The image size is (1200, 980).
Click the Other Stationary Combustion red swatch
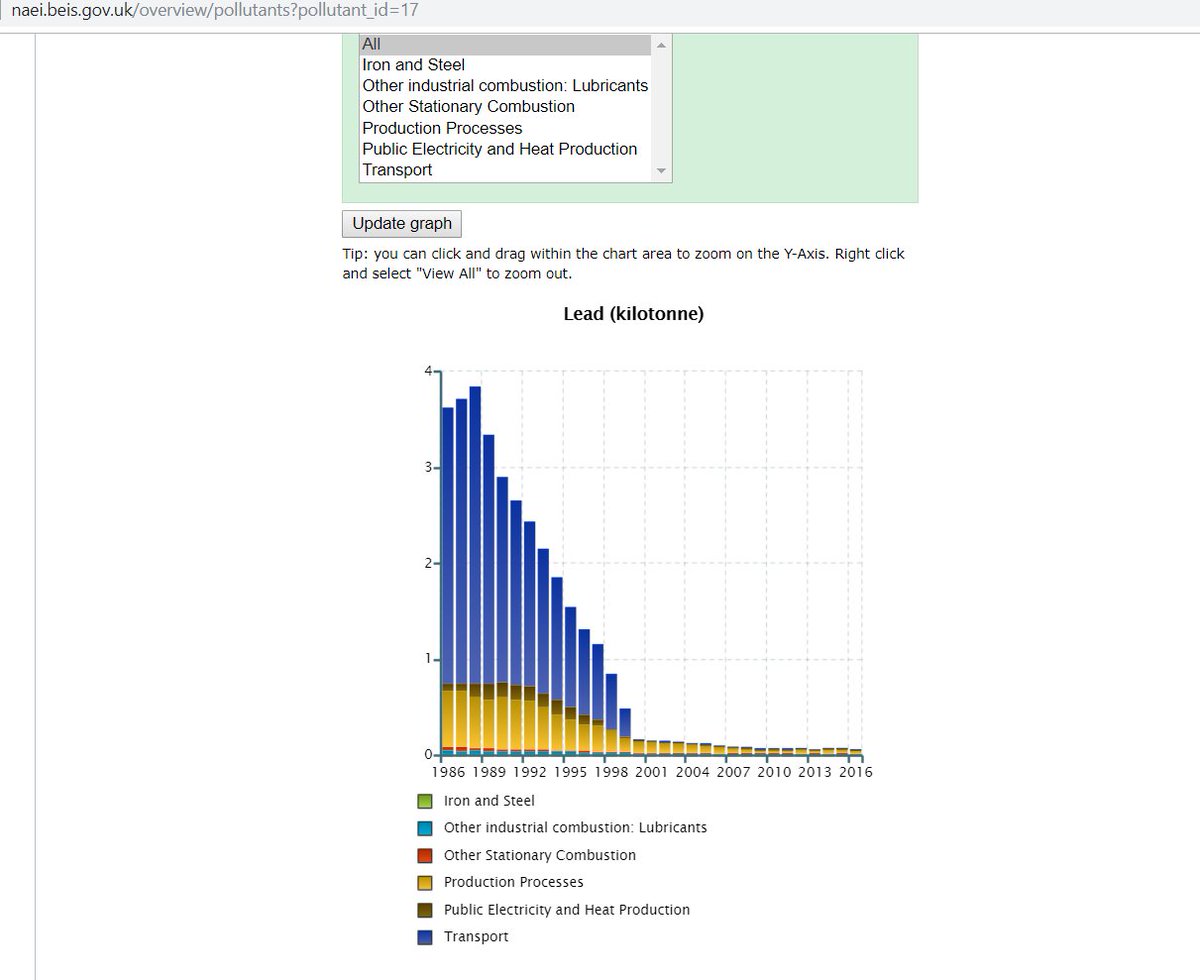click(425, 855)
